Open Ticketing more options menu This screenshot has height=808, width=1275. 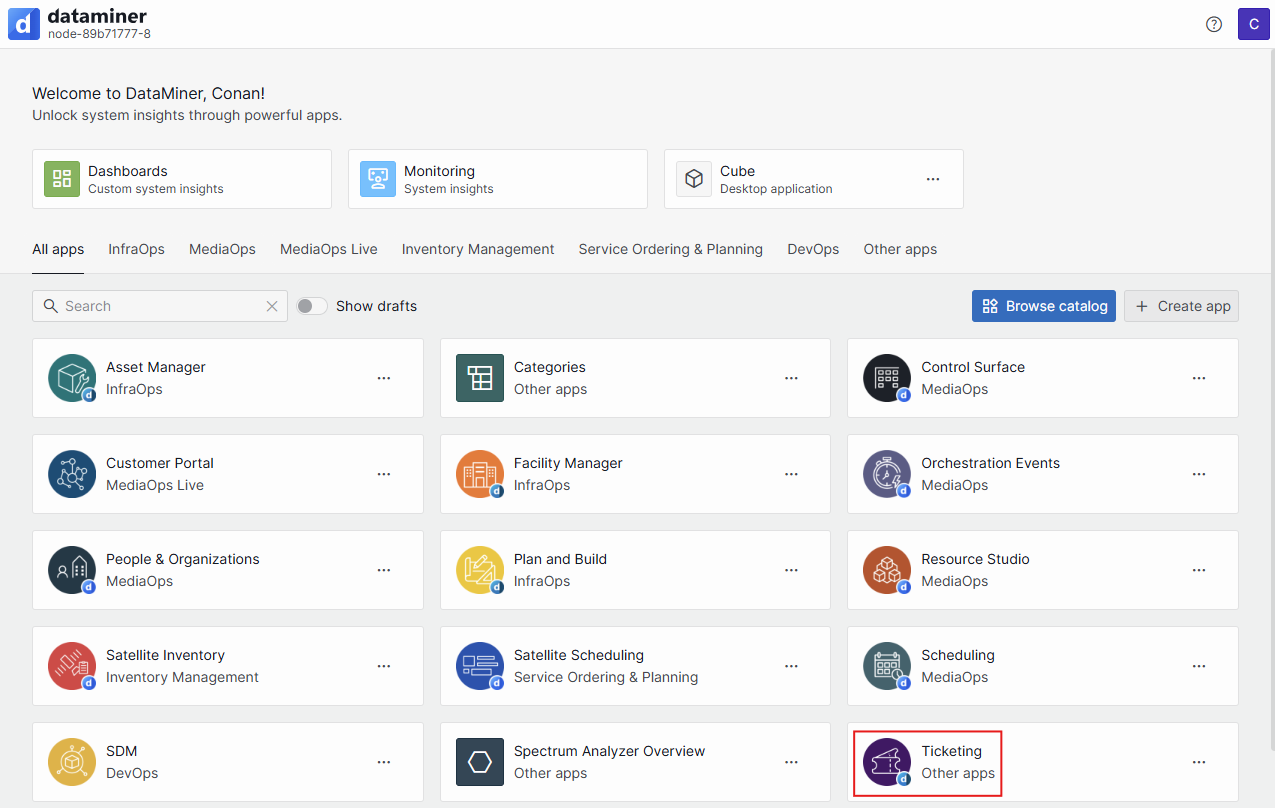1199,762
